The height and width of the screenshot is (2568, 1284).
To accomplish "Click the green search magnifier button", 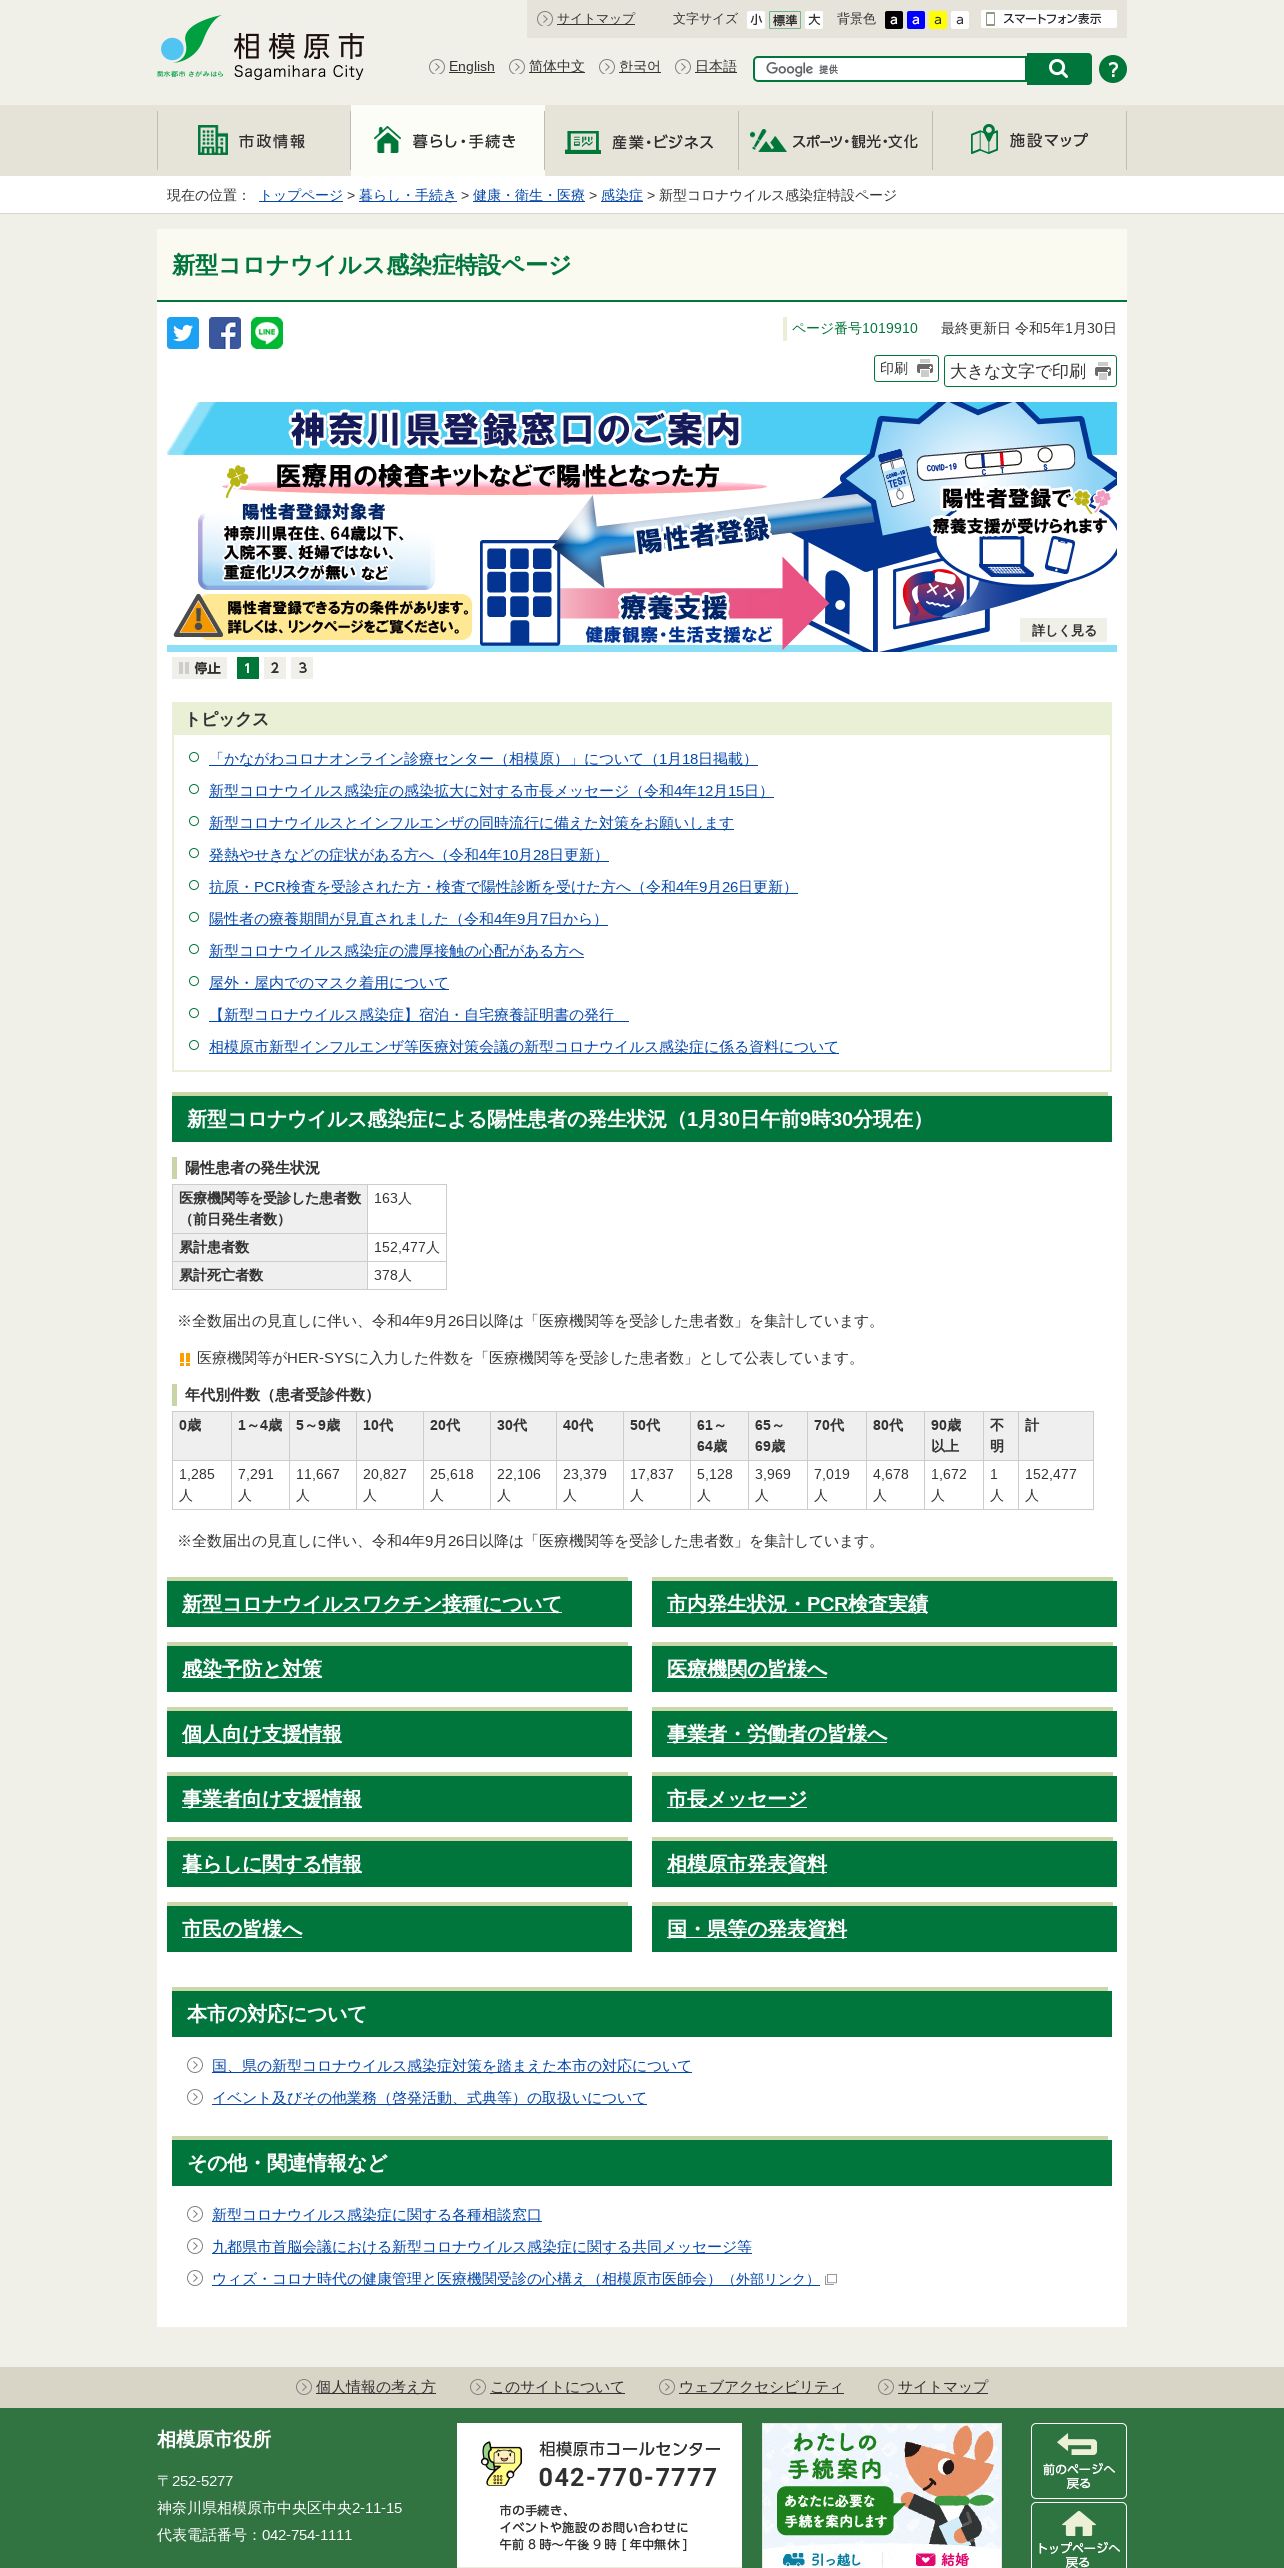I will (1059, 69).
